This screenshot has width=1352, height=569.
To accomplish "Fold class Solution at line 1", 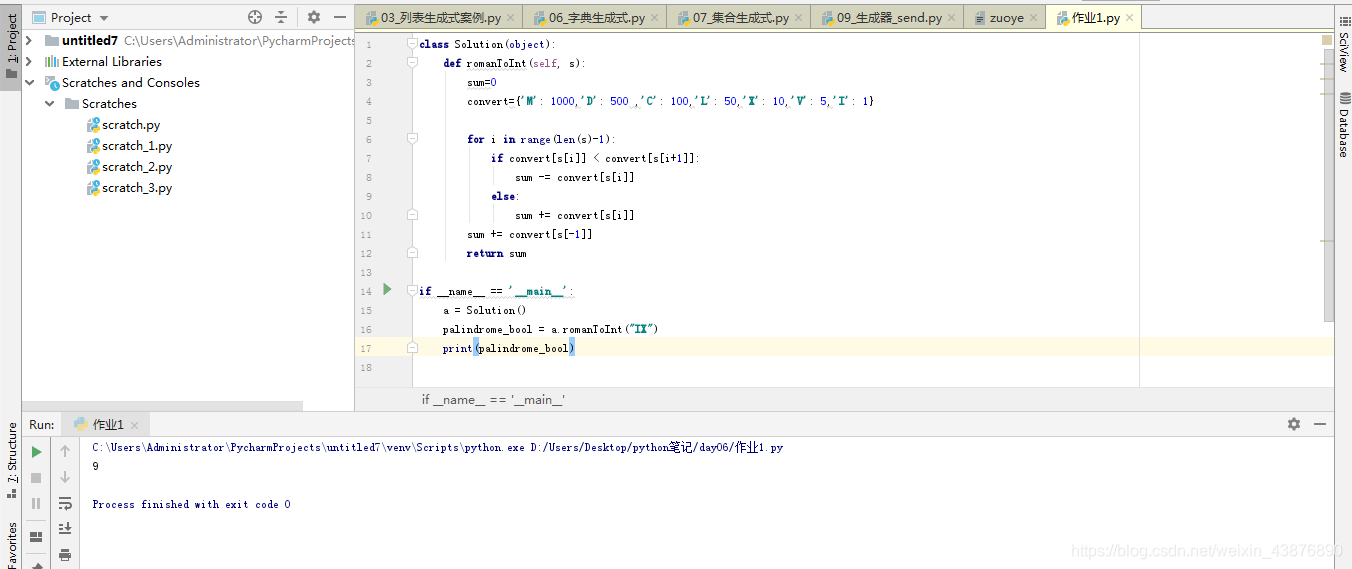I will (x=412, y=44).
